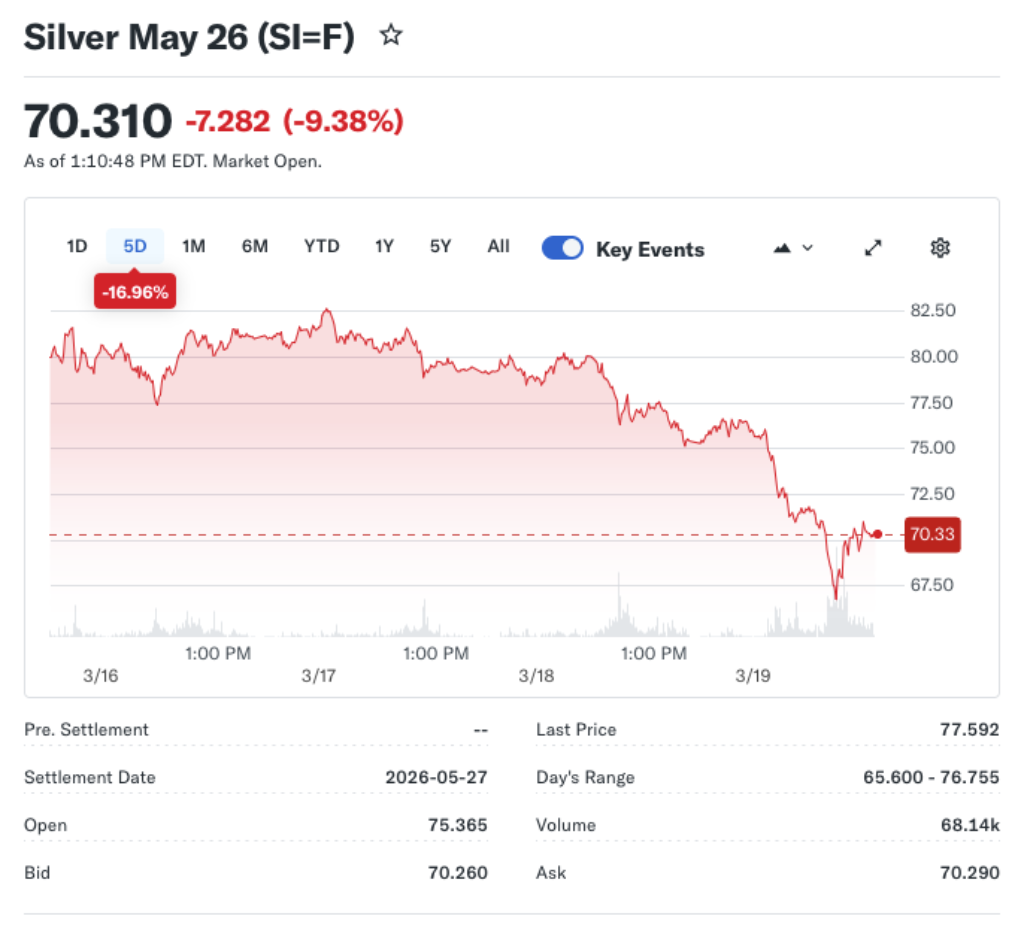The image size is (1024, 937).
Task: Open chart display options via the chevron
Action: click(807, 248)
